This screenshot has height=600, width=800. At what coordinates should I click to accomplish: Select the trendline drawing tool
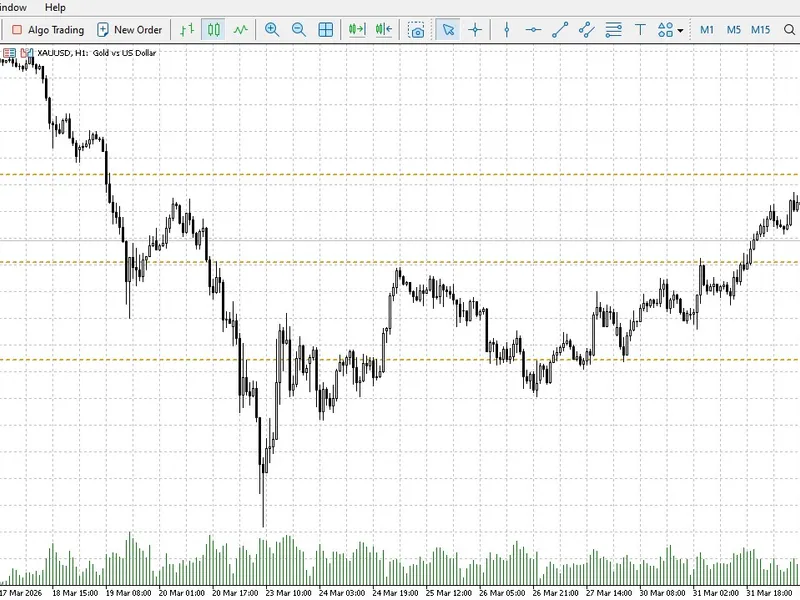[x=560, y=30]
